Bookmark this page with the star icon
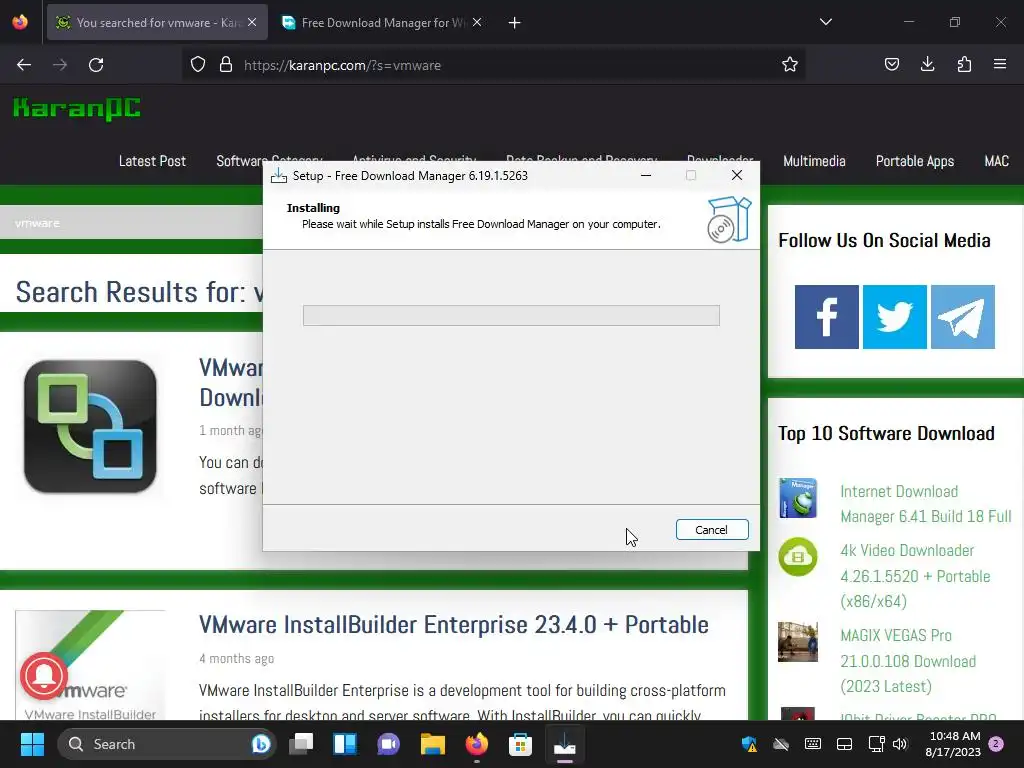The width and height of the screenshot is (1024, 768). pyautogui.click(x=790, y=65)
